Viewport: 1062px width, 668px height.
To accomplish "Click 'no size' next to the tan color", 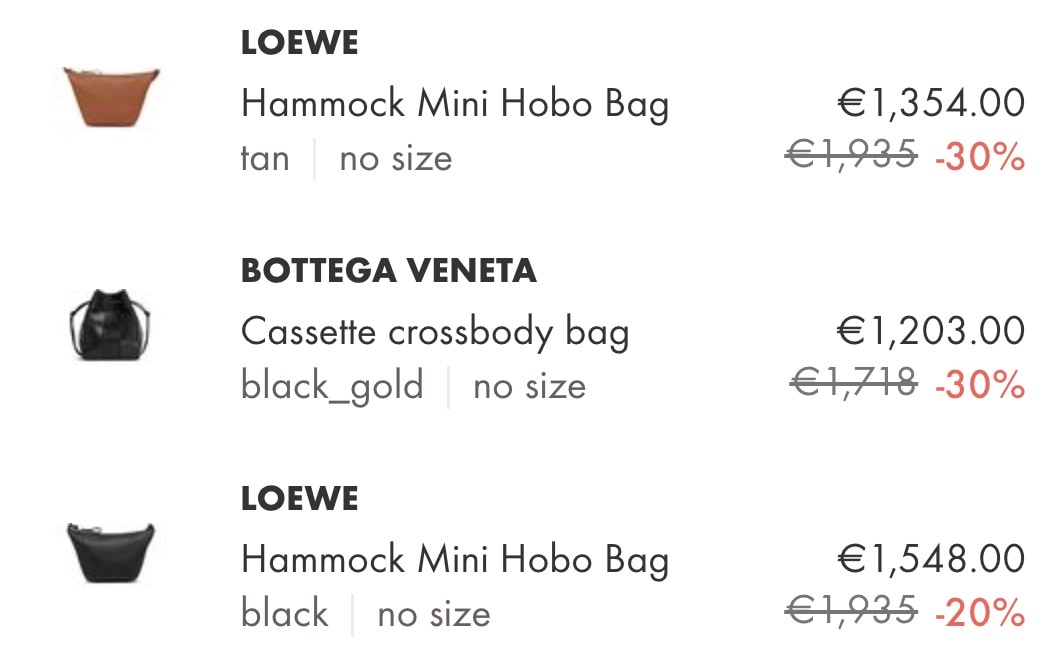I will click(x=396, y=158).
